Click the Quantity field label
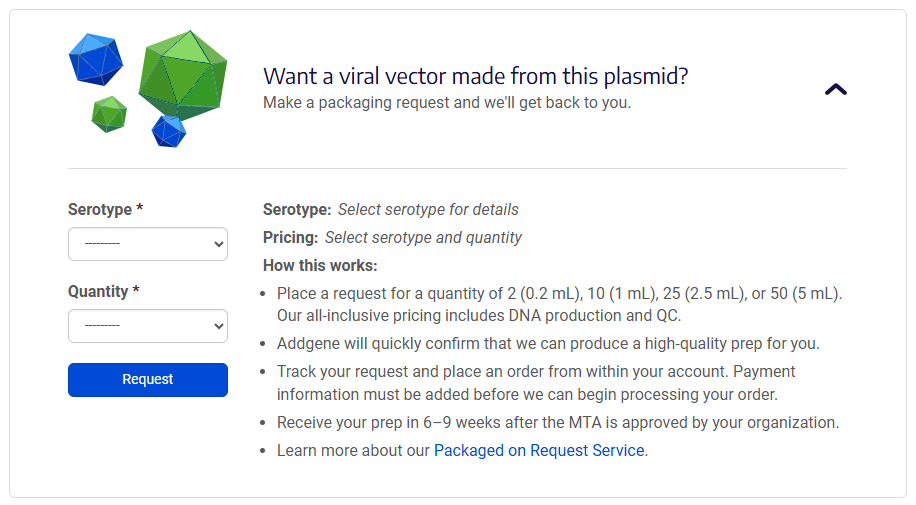This screenshot has height=505, width=916. coord(104,291)
